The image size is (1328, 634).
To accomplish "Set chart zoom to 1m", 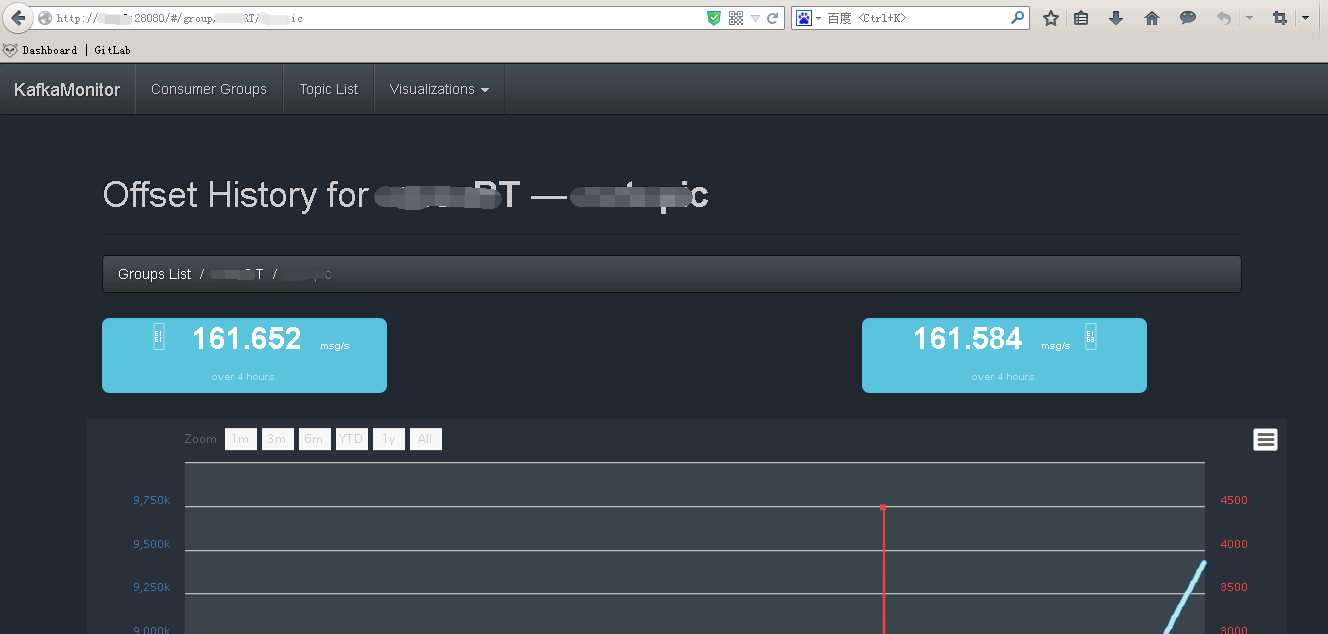I will (x=241, y=439).
